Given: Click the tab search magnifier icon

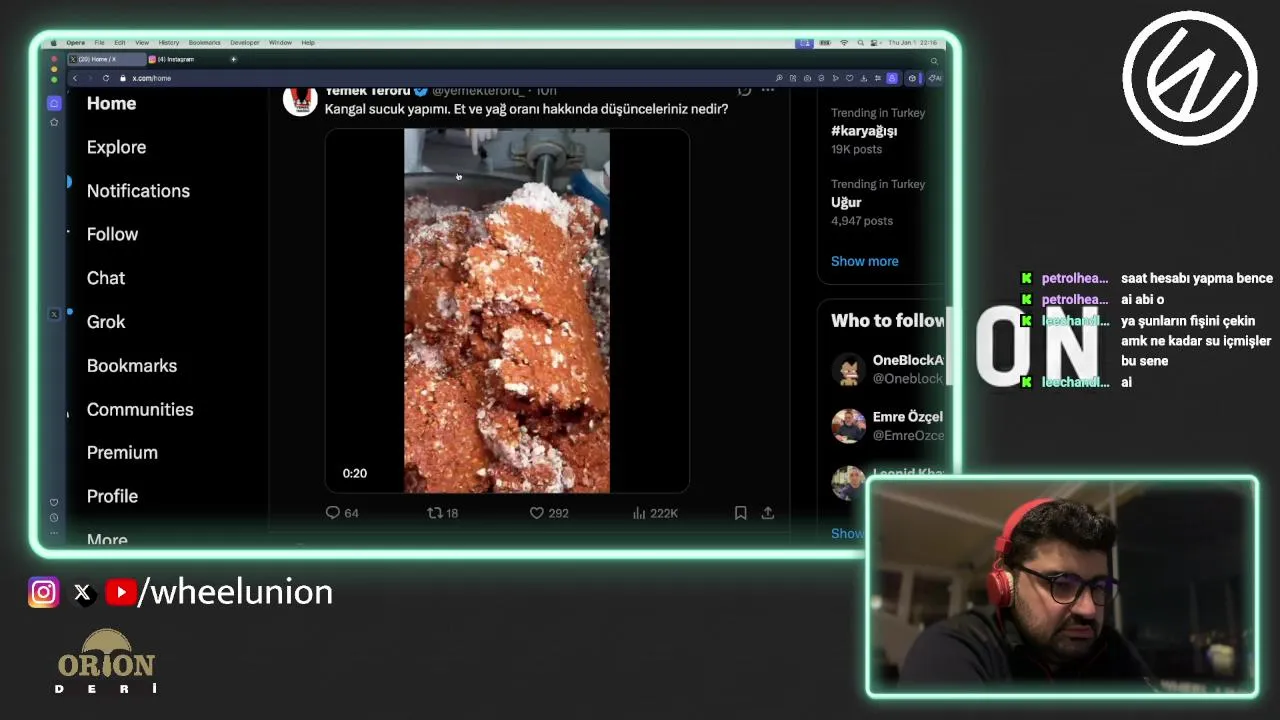Looking at the screenshot, I should click(934, 61).
